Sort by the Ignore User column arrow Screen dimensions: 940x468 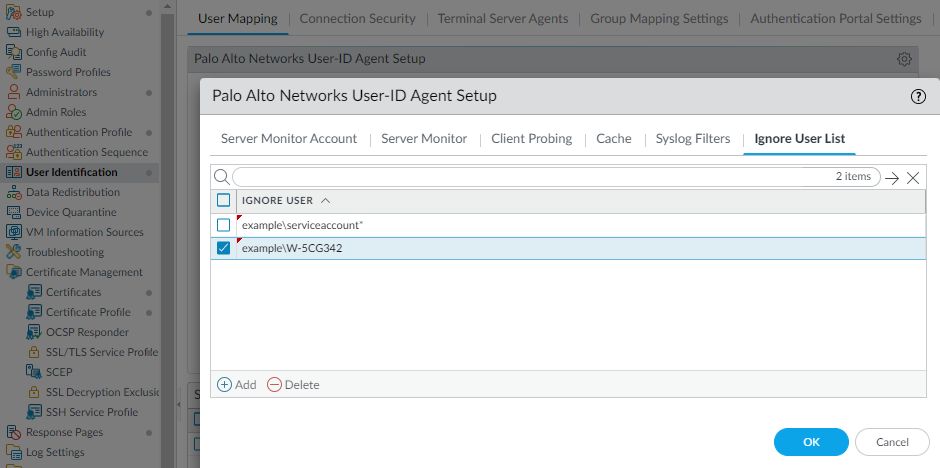326,200
